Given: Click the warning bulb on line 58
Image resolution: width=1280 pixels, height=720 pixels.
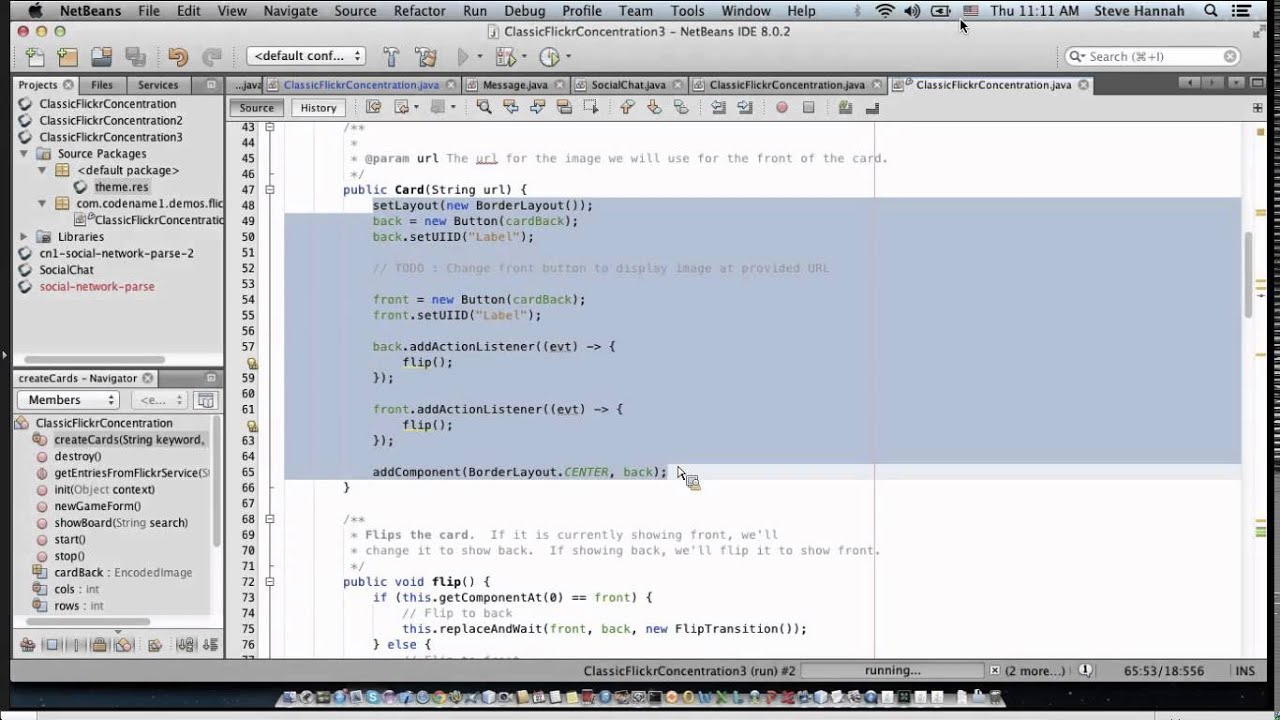Looking at the screenshot, I should tap(252, 363).
